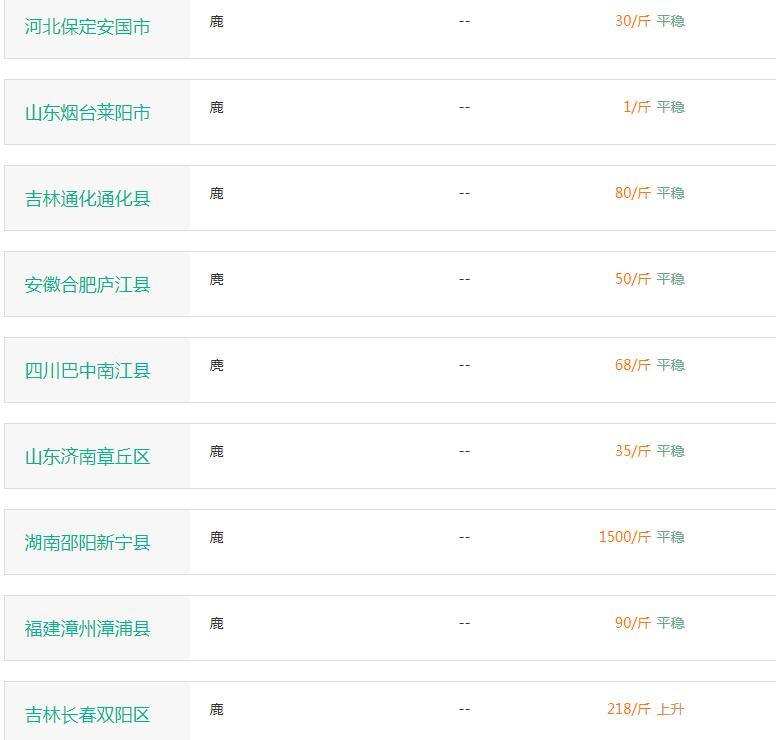Open the 安徽合肥庐江县 location link
The height and width of the screenshot is (740, 776).
(x=88, y=285)
